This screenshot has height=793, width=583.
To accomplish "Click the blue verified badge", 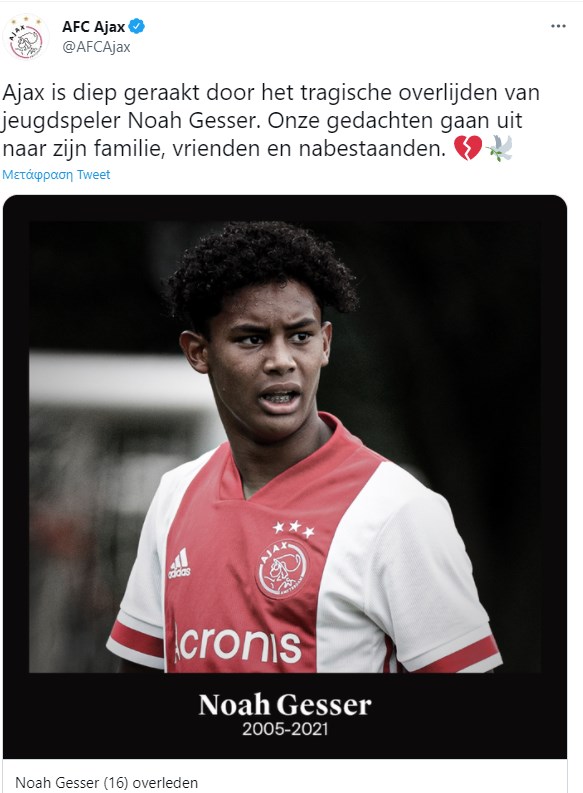I will (137, 26).
